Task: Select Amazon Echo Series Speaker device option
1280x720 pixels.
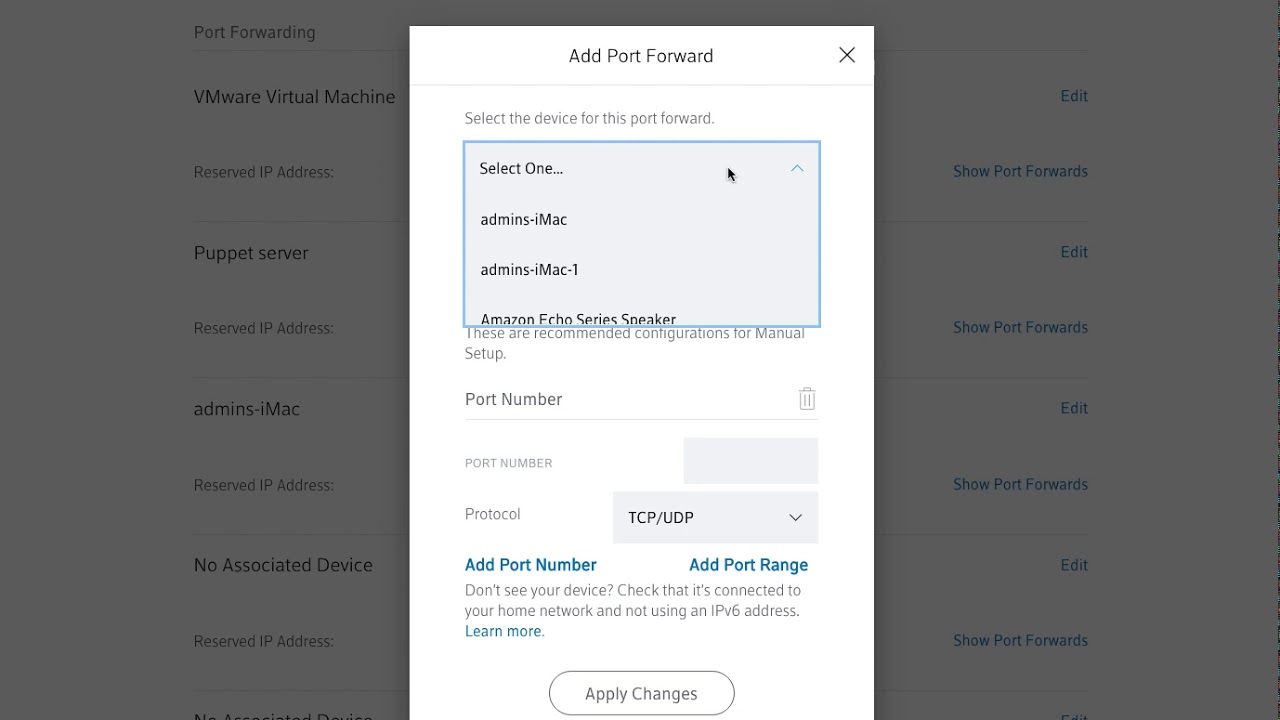Action: pyautogui.click(x=578, y=319)
